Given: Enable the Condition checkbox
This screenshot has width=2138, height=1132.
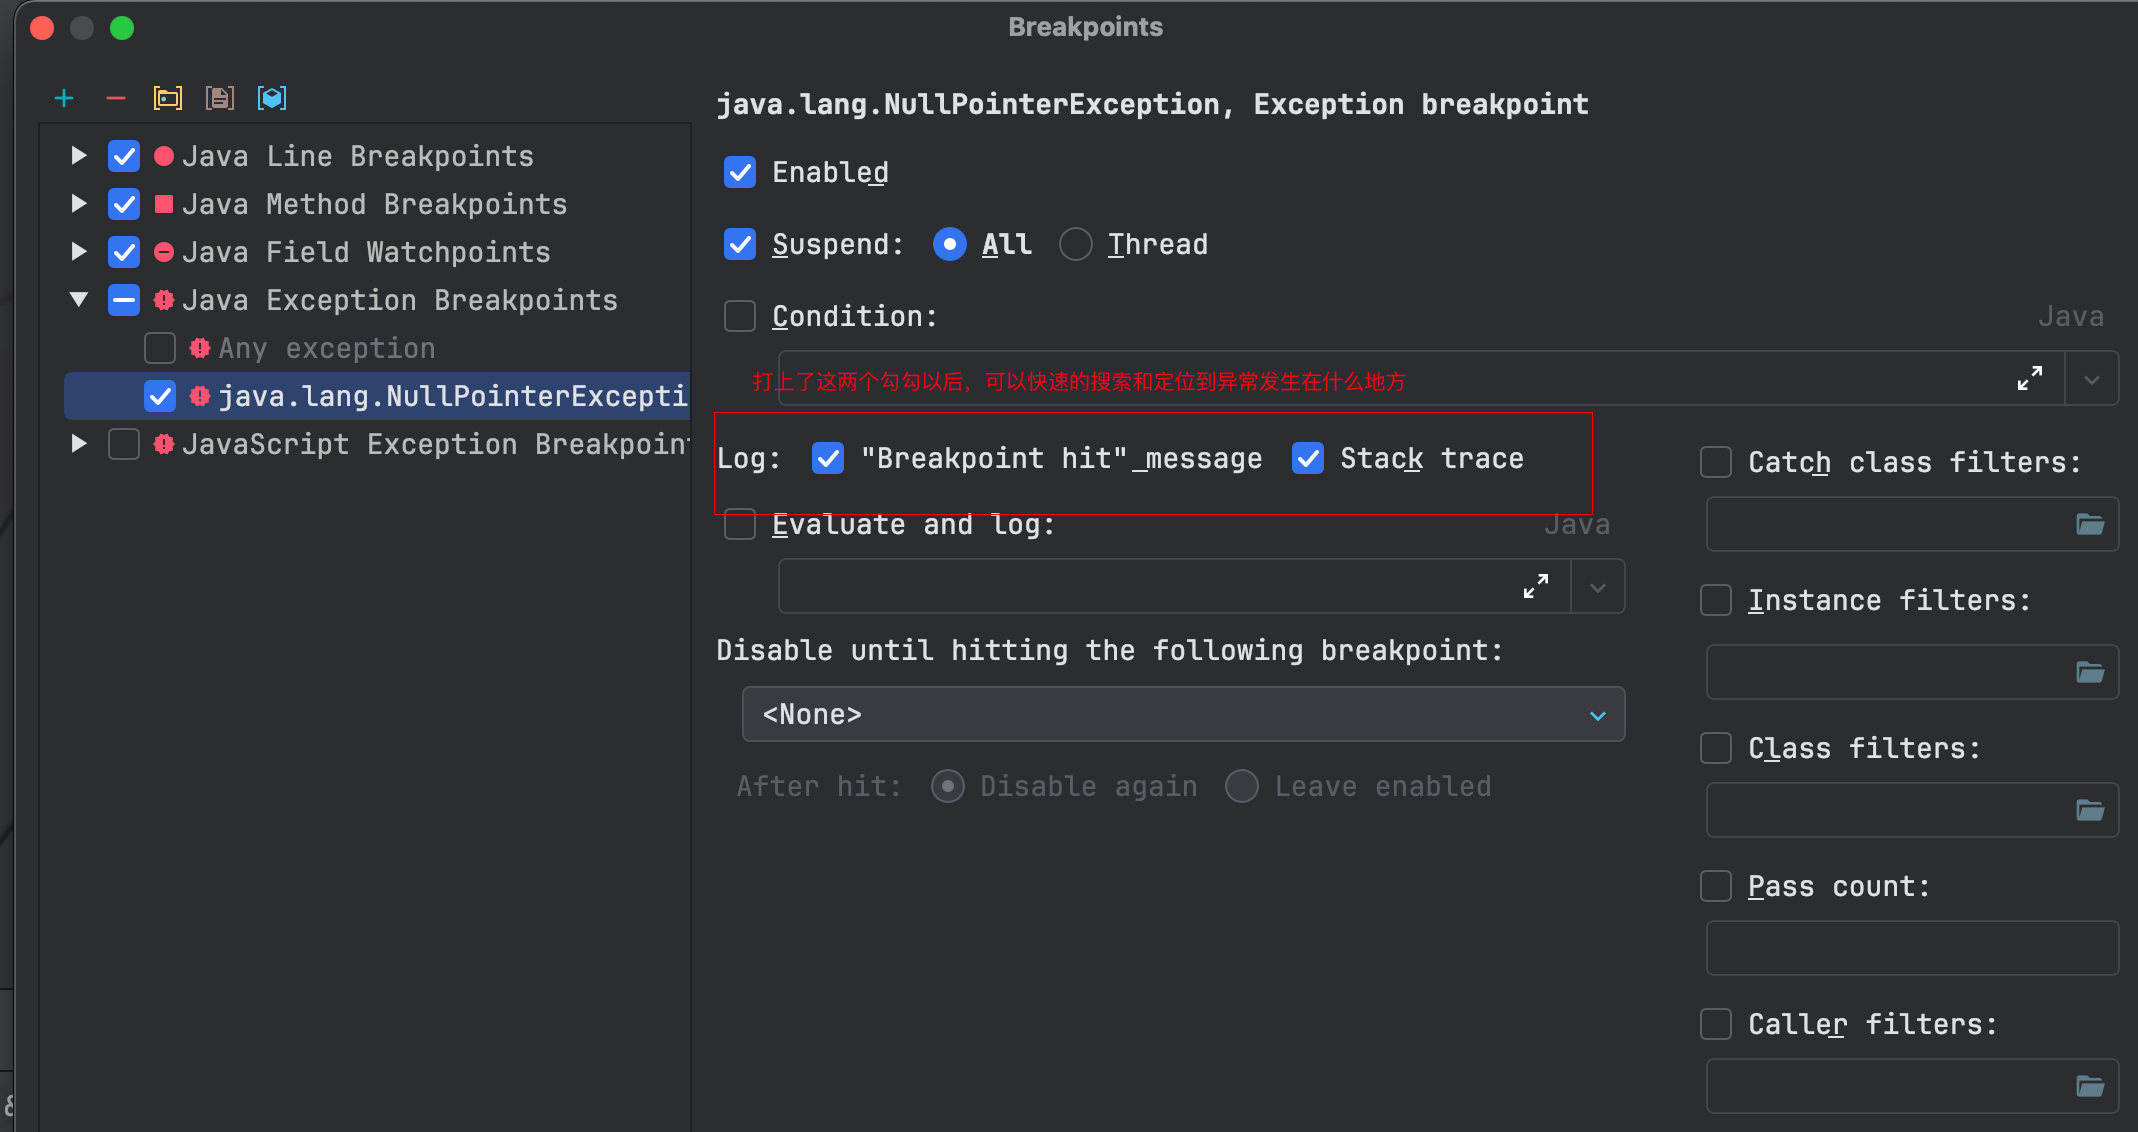Looking at the screenshot, I should (740, 316).
